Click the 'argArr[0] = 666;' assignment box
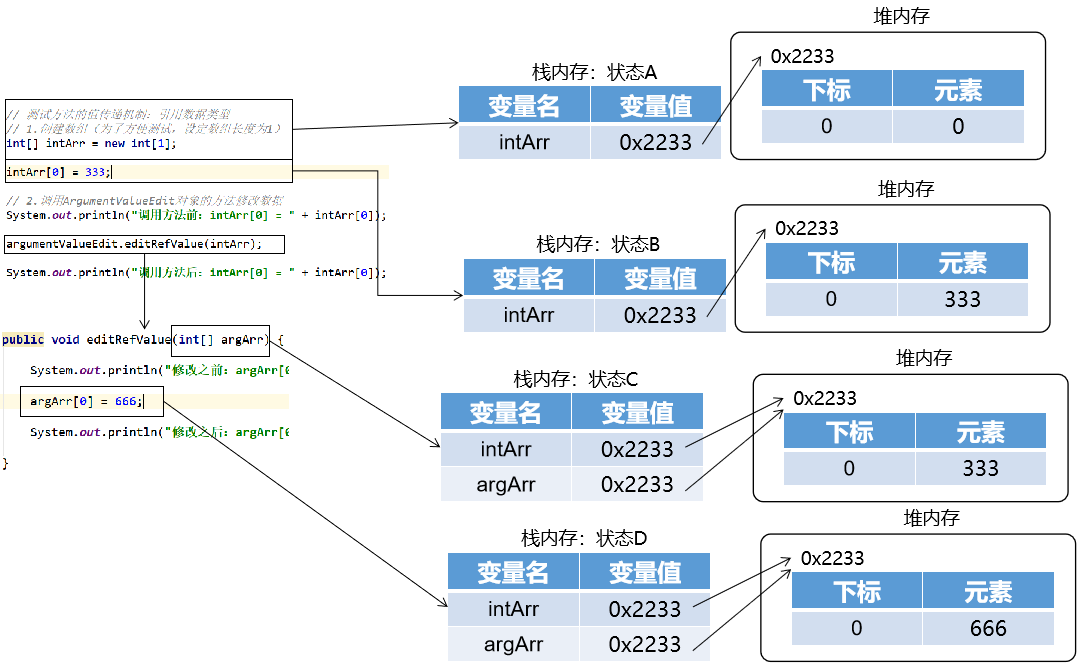The image size is (1077, 663). tap(88, 402)
